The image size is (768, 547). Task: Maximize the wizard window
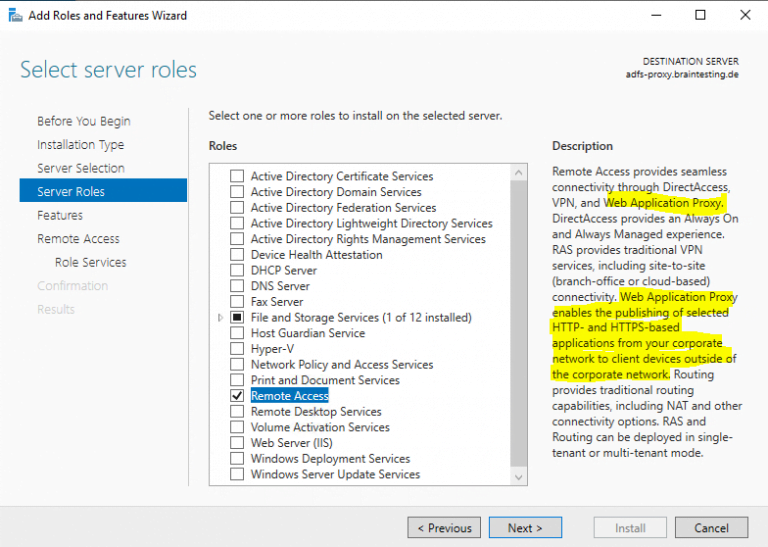click(x=700, y=15)
